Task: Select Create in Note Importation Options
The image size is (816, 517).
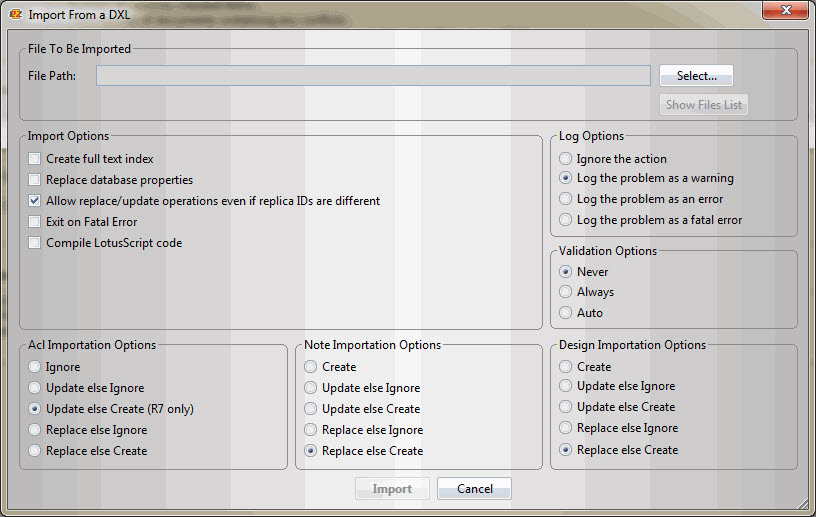Action: pyautogui.click(x=312, y=367)
